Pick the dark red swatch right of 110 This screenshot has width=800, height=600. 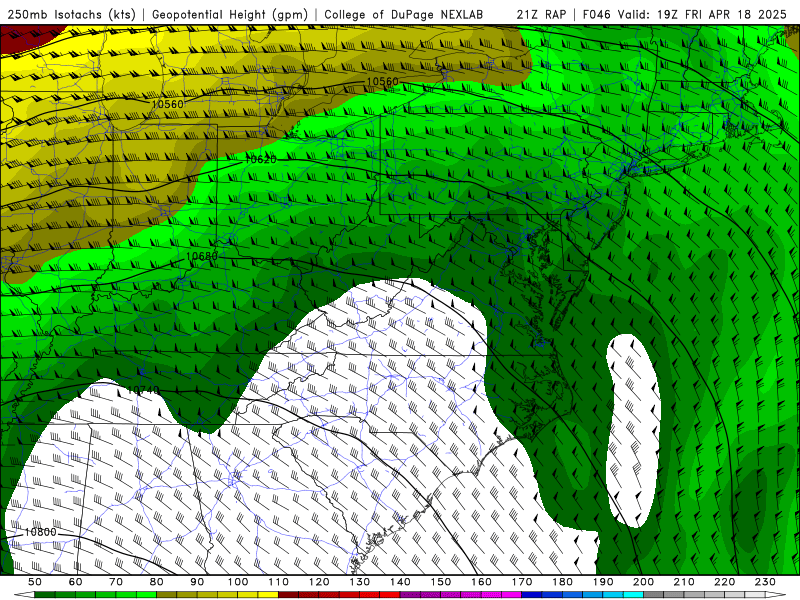click(x=288, y=595)
